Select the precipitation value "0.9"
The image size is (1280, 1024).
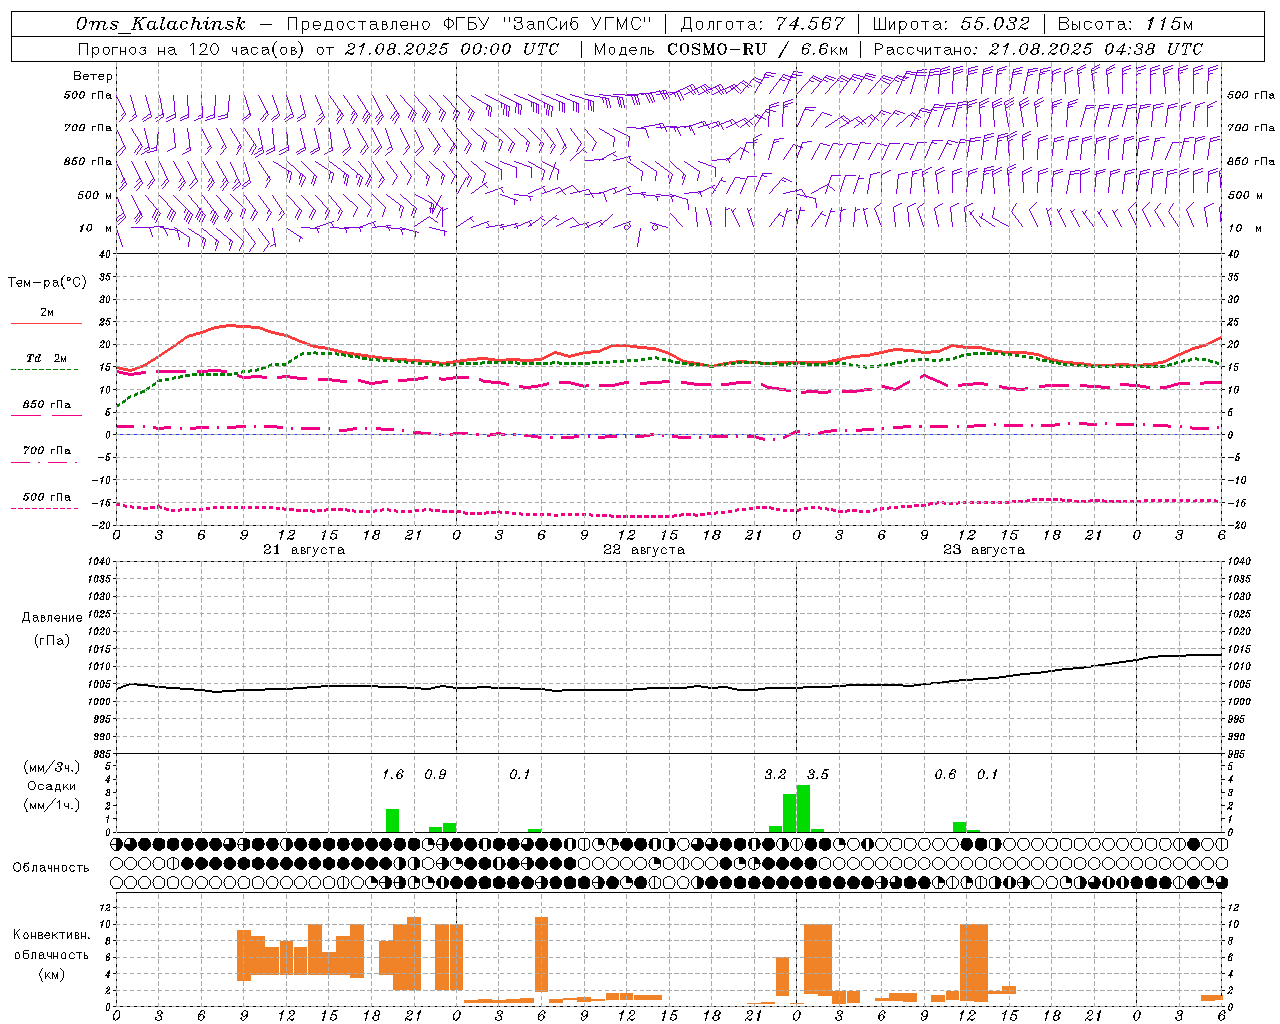[435, 775]
